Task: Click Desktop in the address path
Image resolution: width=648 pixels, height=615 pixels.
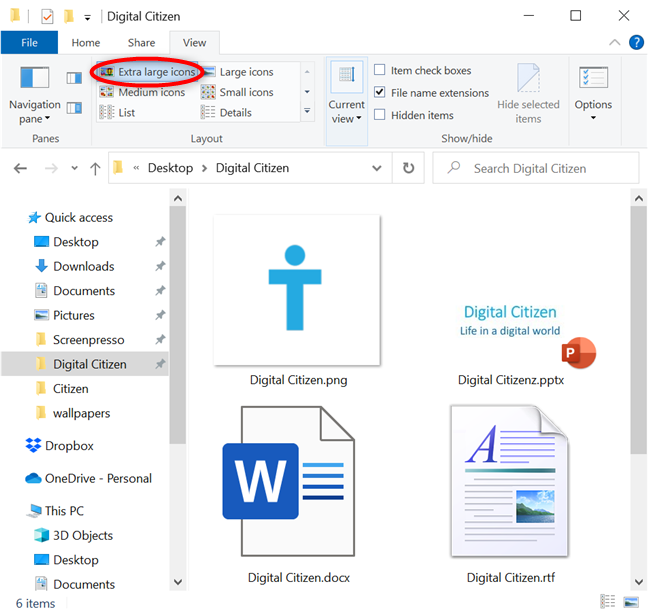Action: point(170,168)
